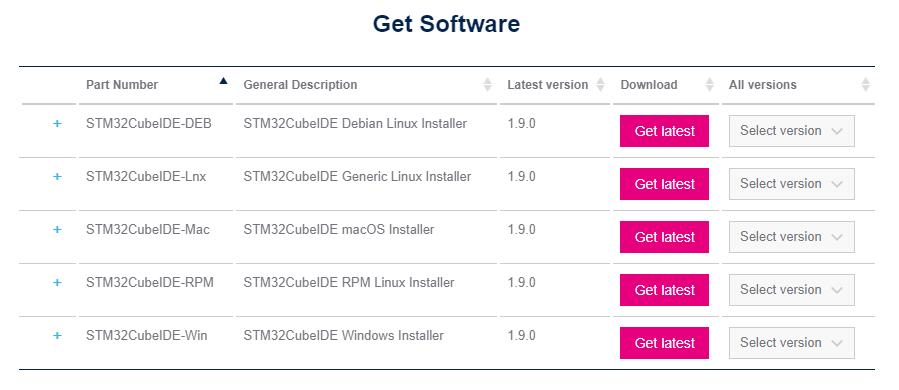Expand the STM32CubeIDE-Mac row plus icon

(57, 229)
